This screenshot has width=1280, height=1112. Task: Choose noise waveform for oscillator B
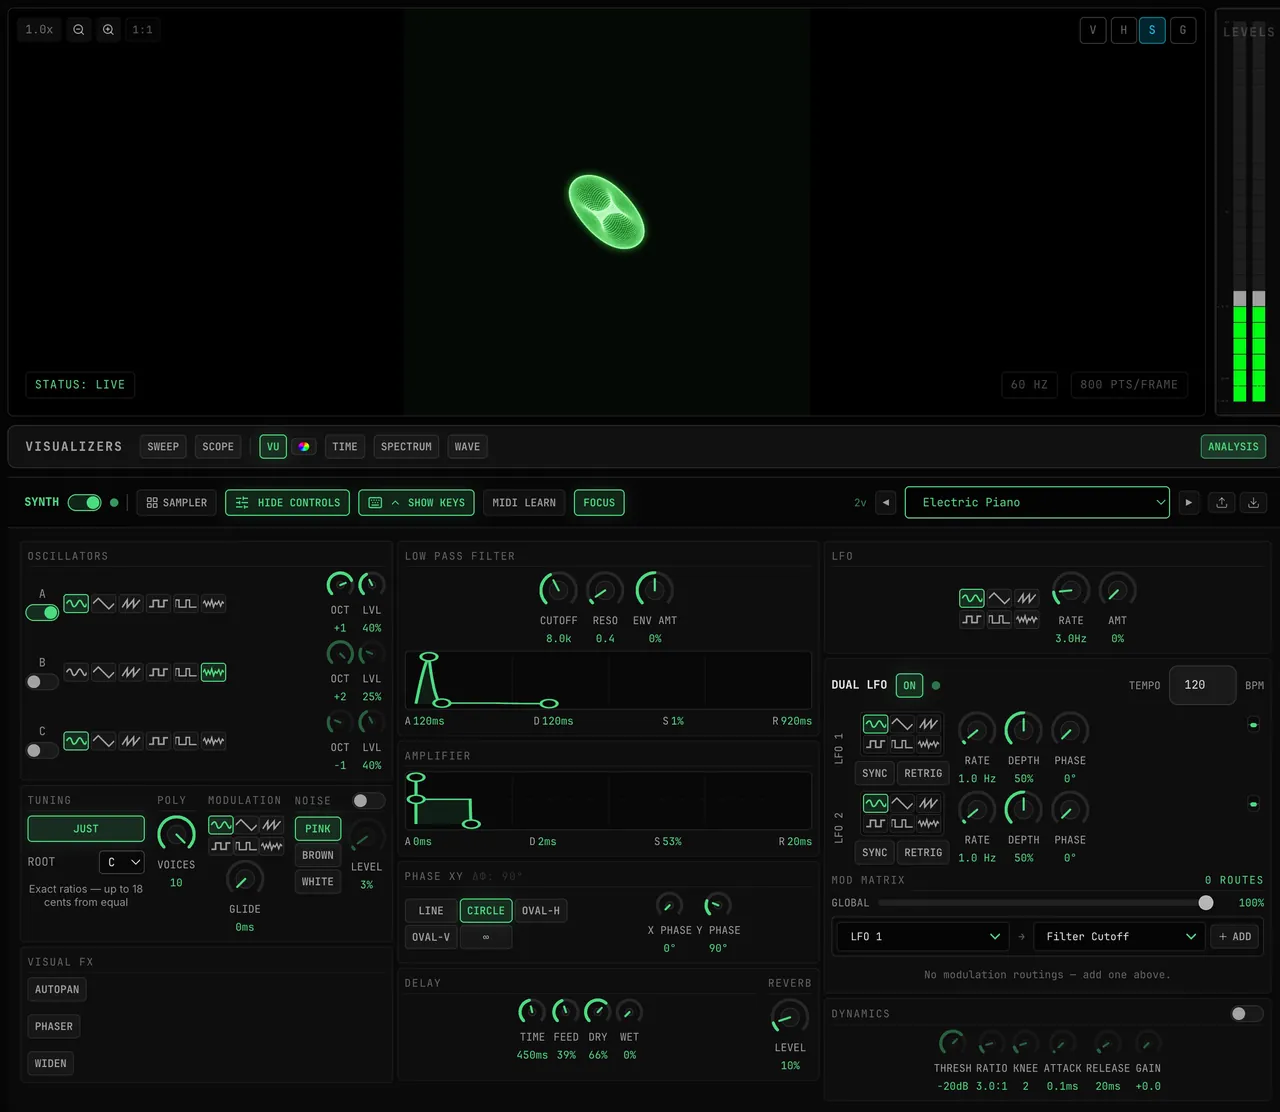[x=213, y=672]
